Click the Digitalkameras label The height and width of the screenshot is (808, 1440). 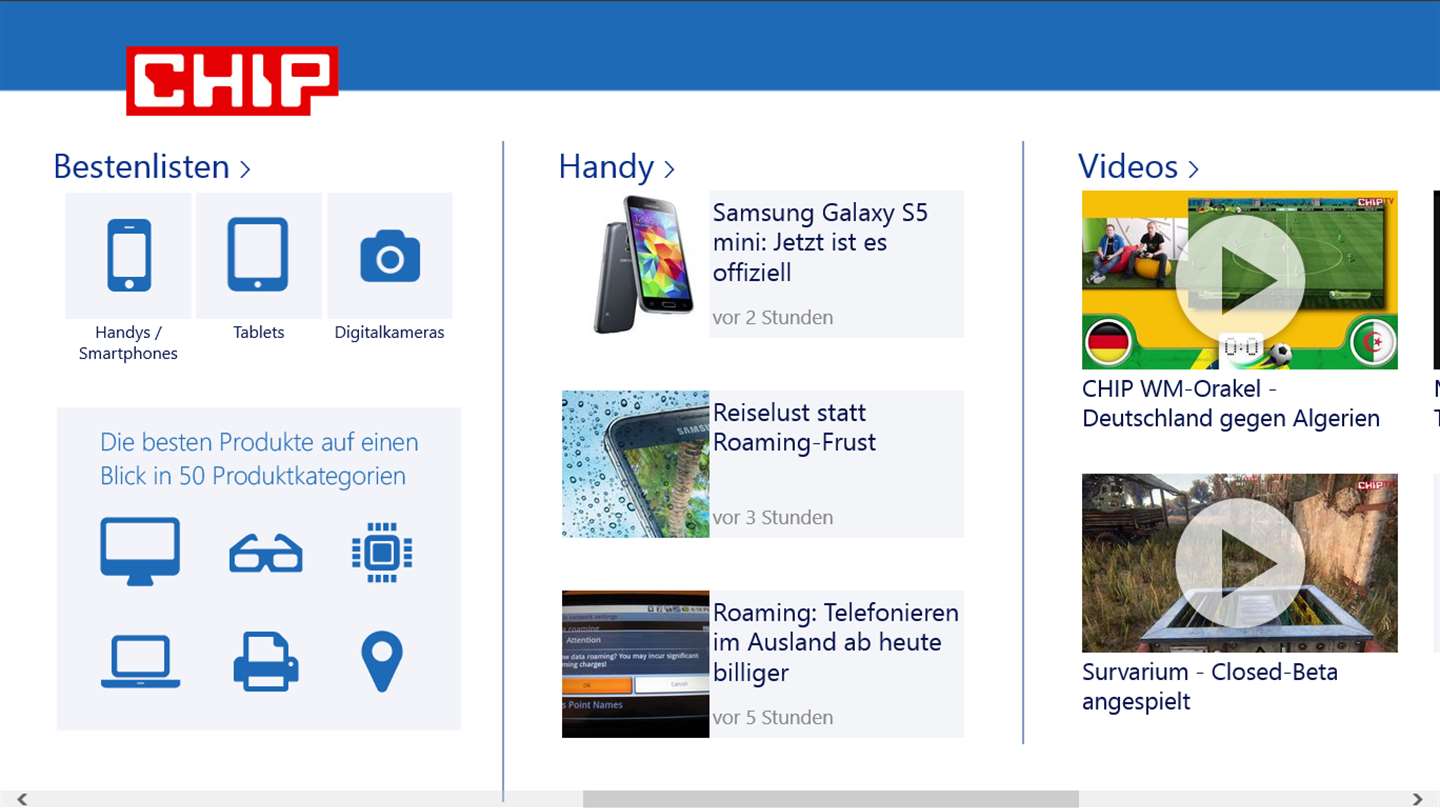point(390,332)
